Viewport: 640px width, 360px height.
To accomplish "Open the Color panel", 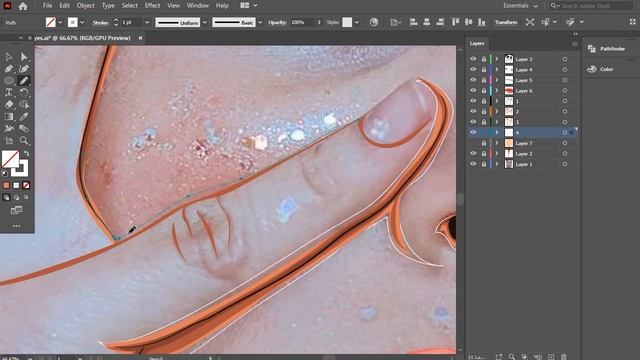I will pyautogui.click(x=600, y=69).
